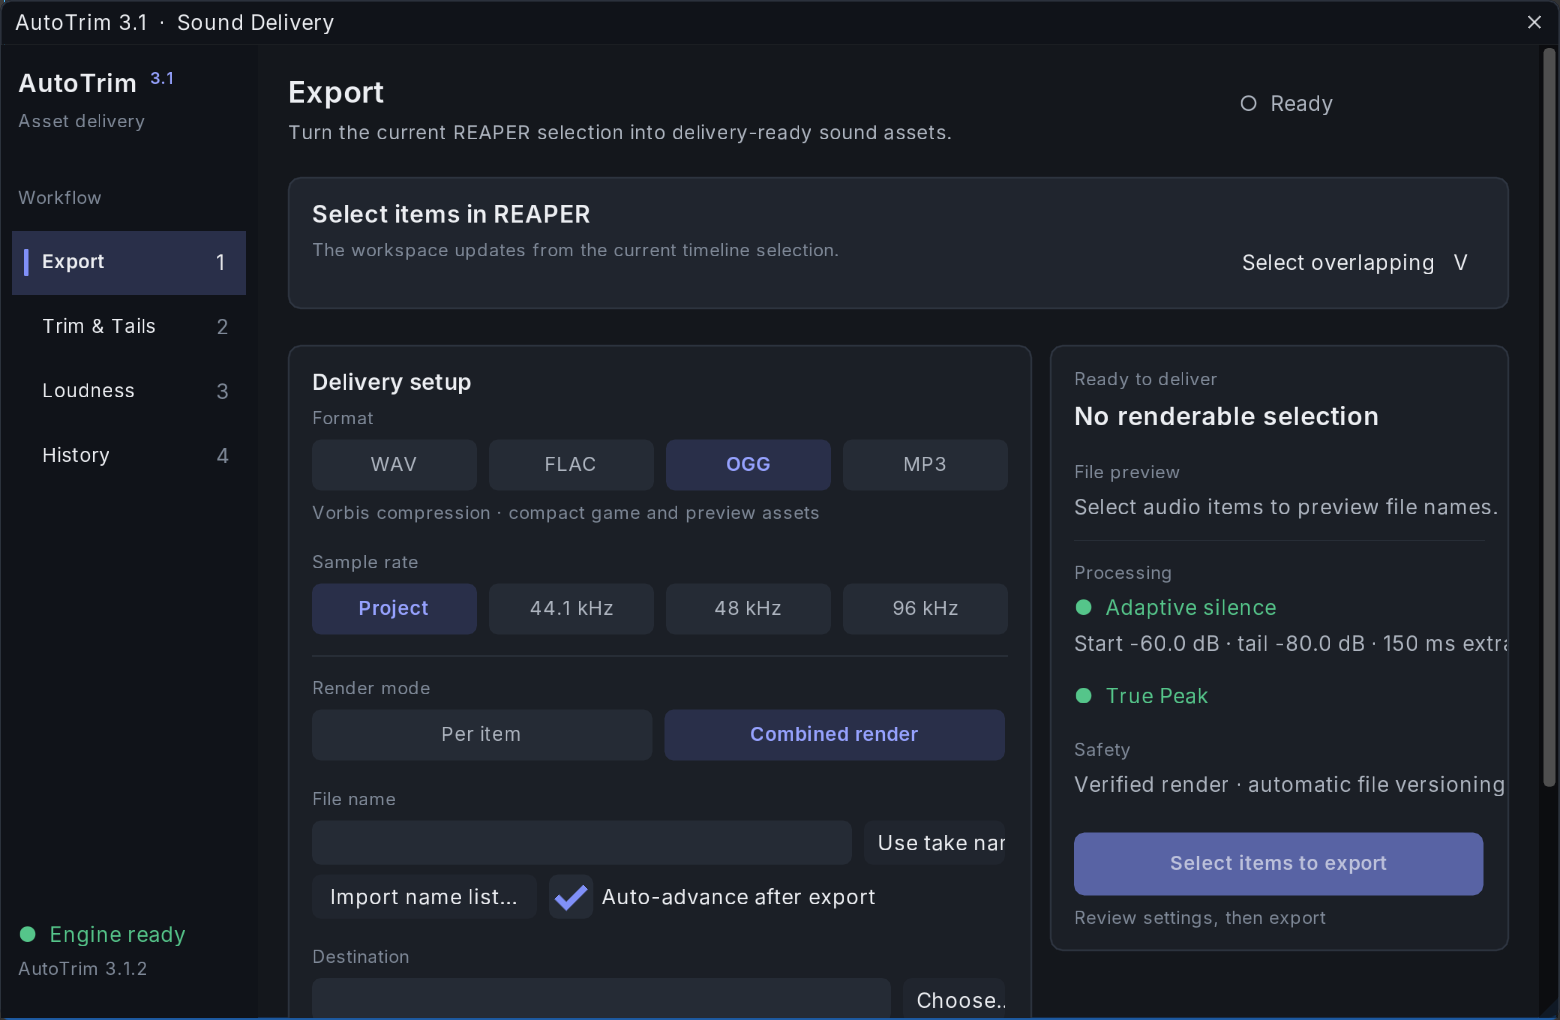
Task: Choose a destination folder
Action: point(955,999)
